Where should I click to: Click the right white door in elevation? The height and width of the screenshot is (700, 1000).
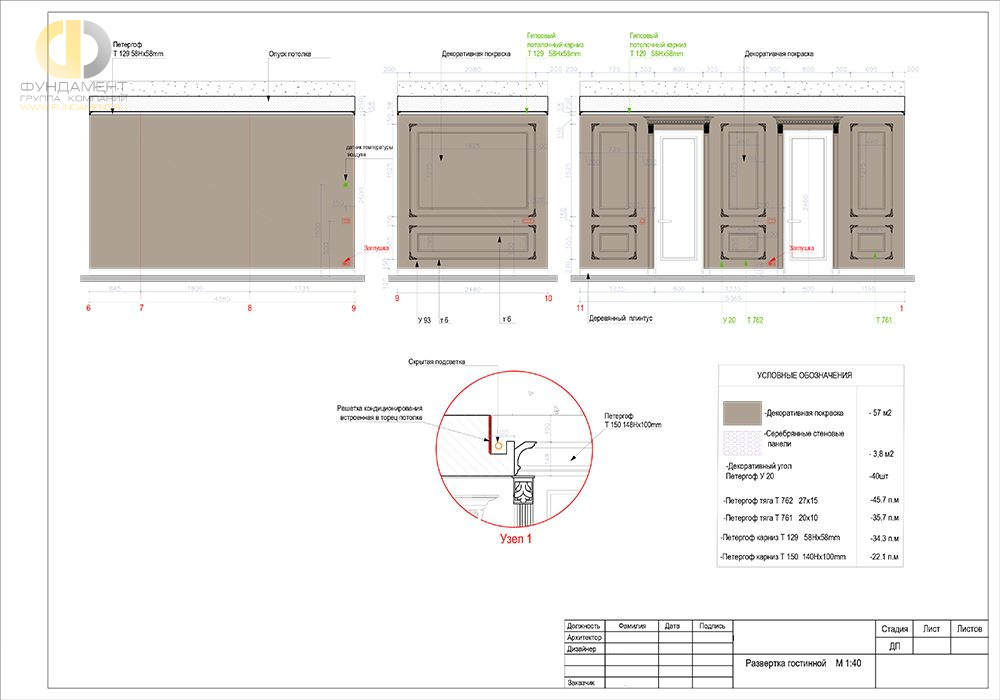tap(807, 198)
